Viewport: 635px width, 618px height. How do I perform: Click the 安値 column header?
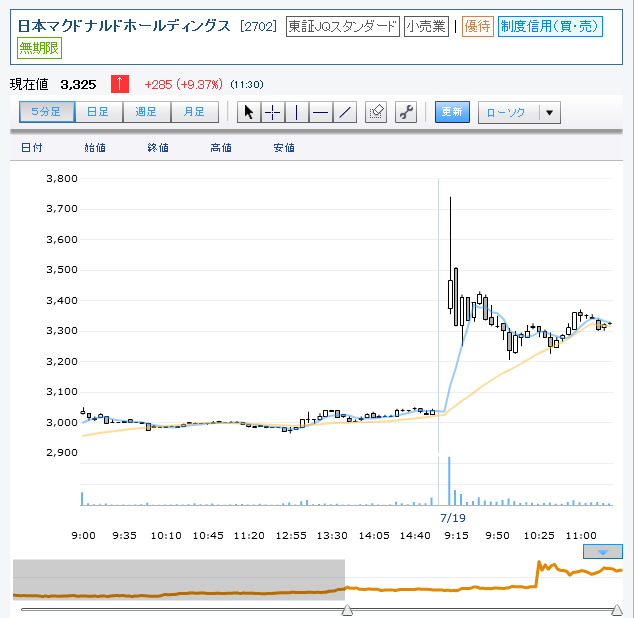pos(284,147)
